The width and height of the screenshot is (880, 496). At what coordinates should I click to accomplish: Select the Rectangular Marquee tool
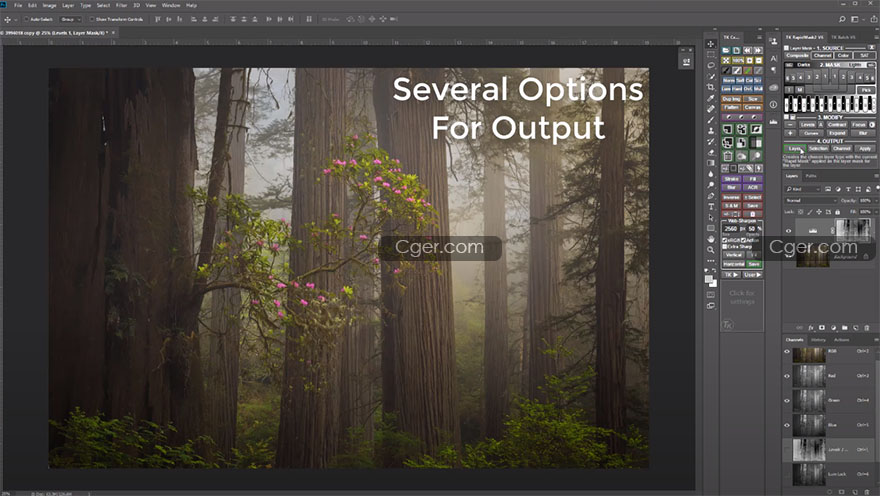pyautogui.click(x=711, y=54)
